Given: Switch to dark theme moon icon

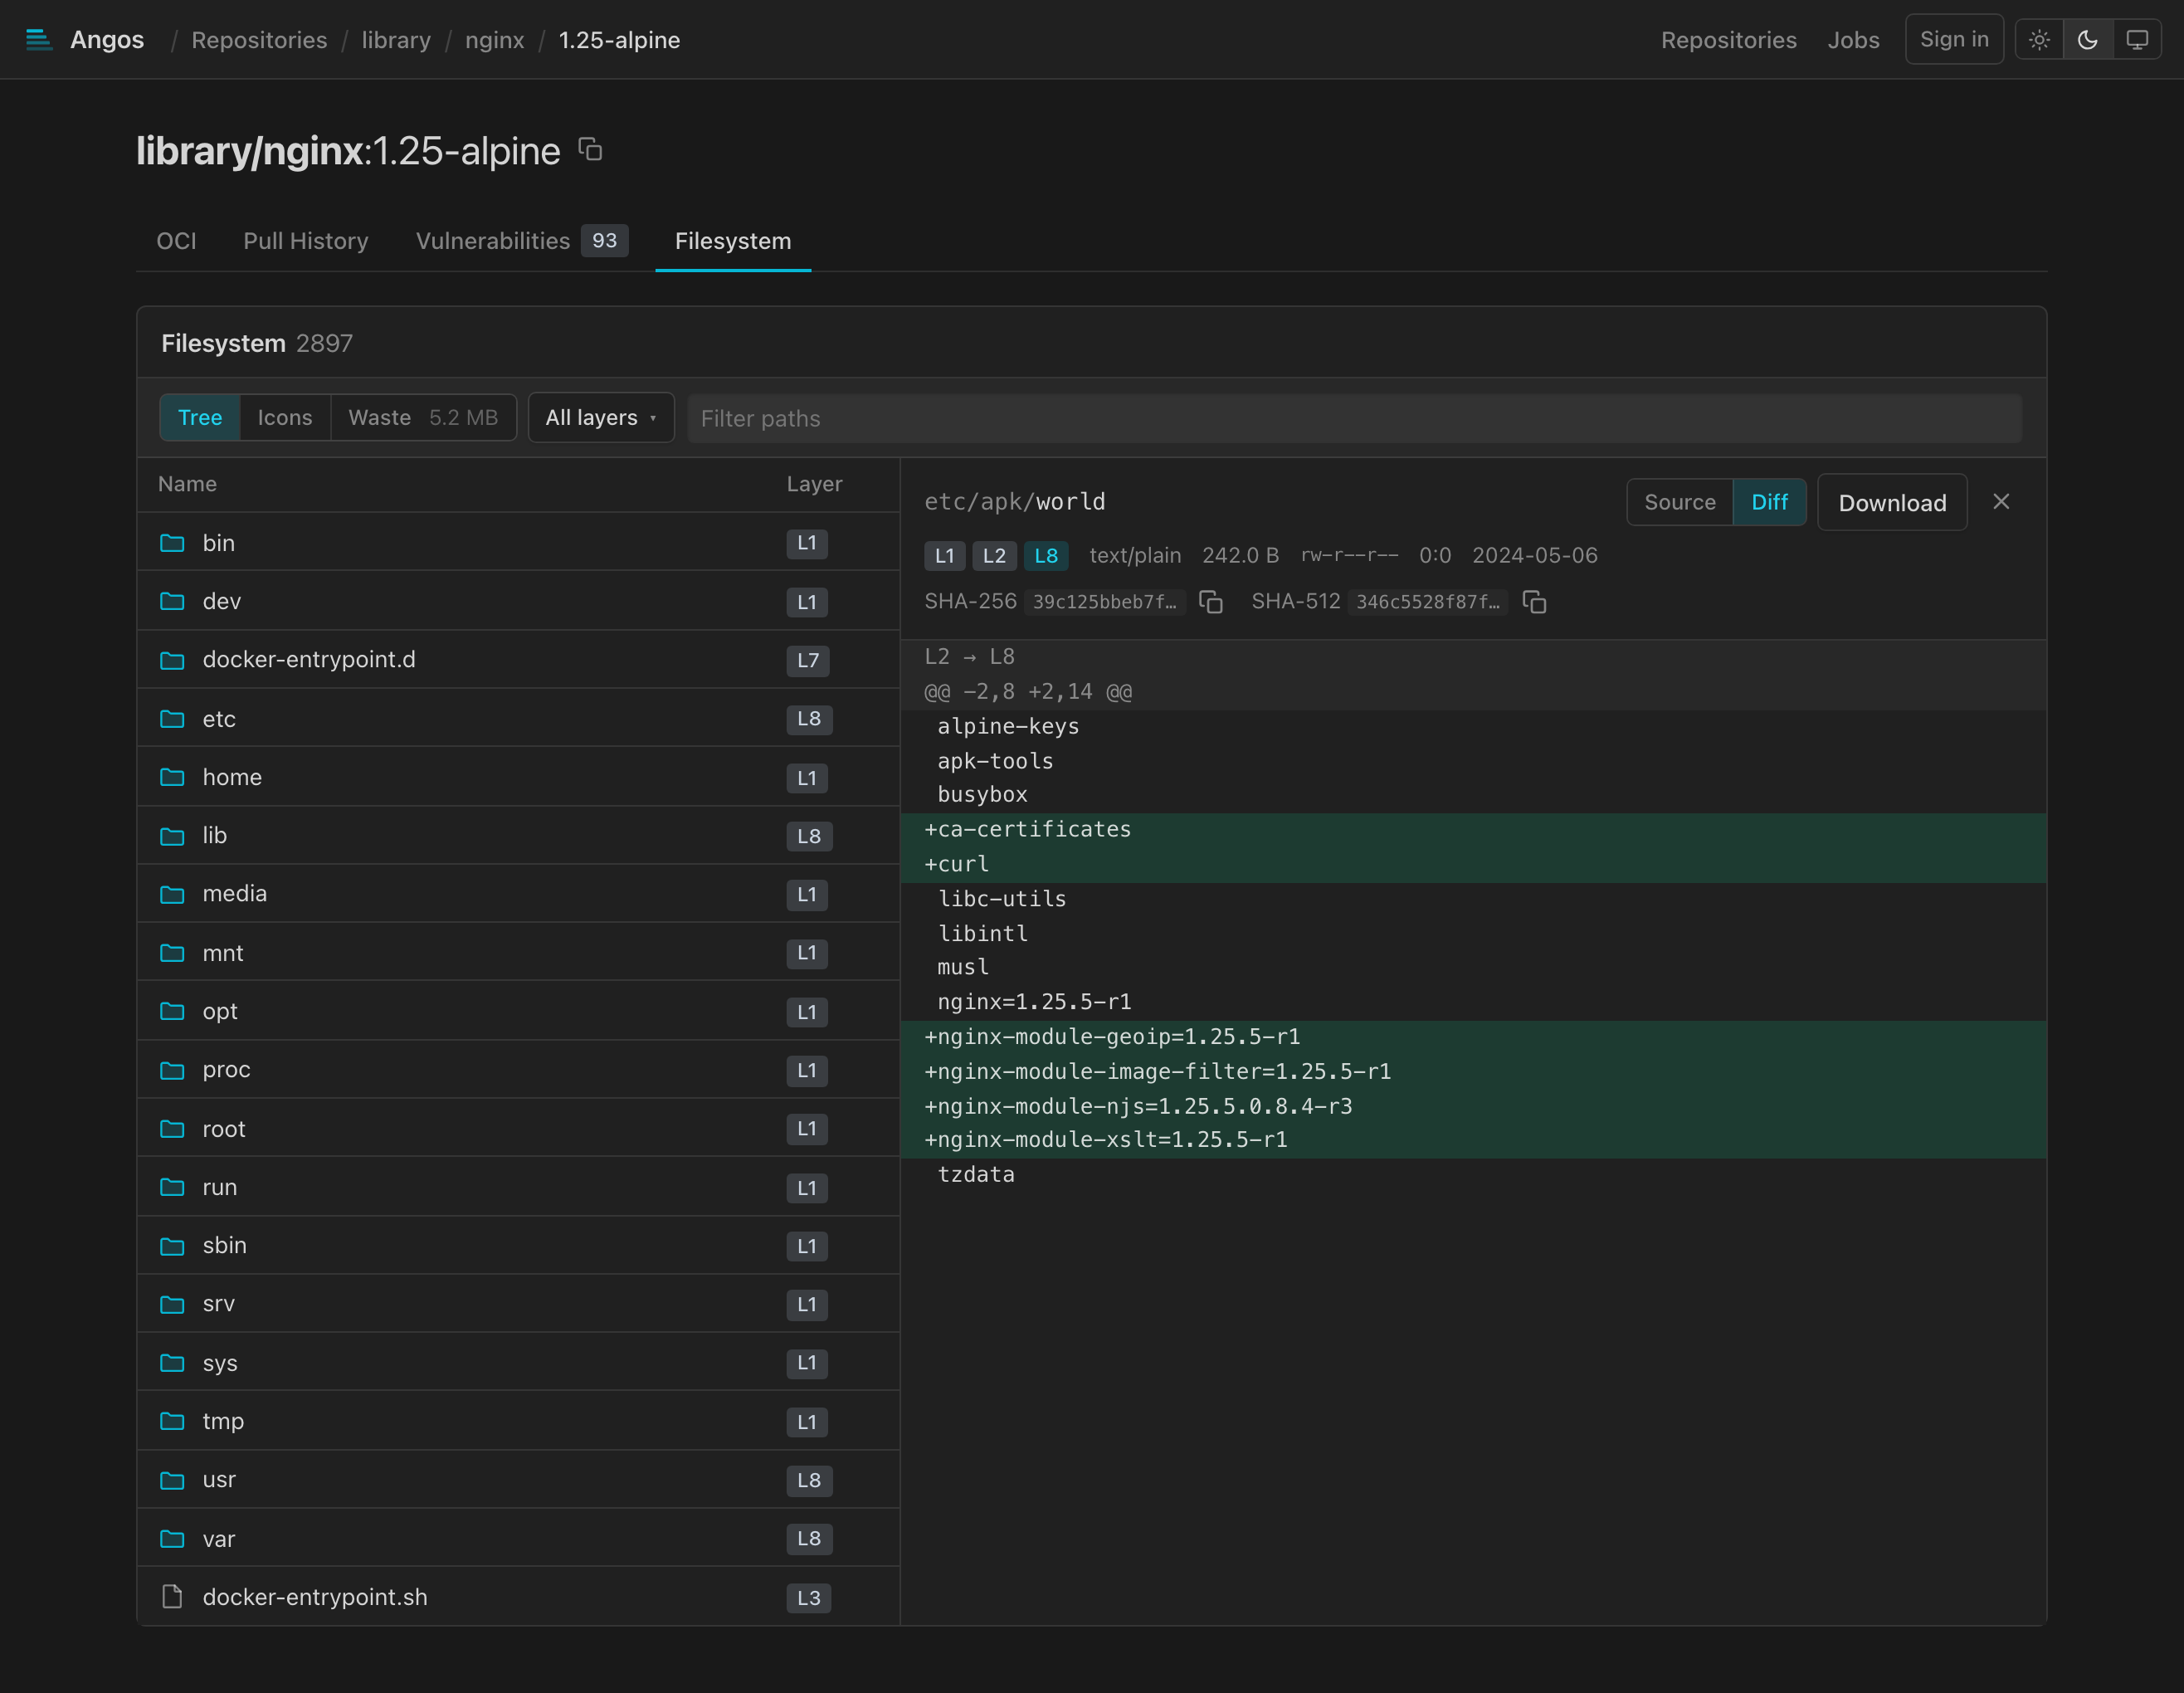Looking at the screenshot, I should (2088, 40).
